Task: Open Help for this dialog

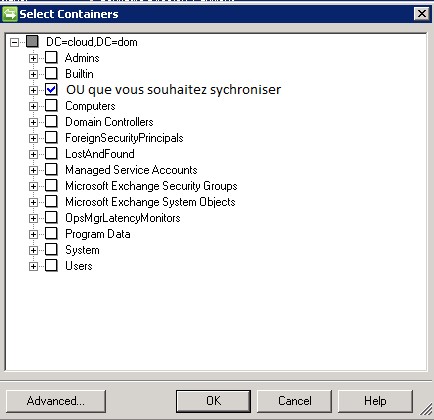Action: 375,401
